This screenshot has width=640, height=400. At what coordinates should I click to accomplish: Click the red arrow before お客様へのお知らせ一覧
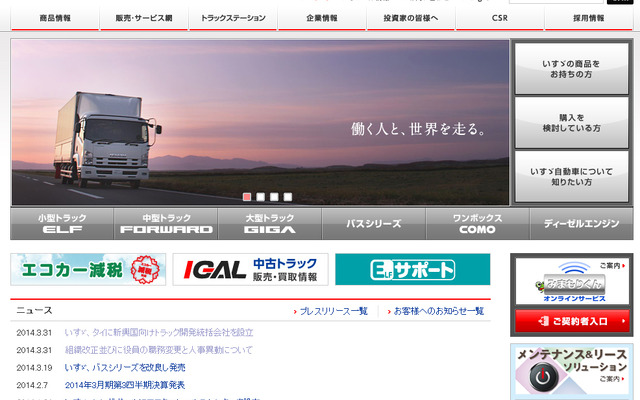coord(389,312)
